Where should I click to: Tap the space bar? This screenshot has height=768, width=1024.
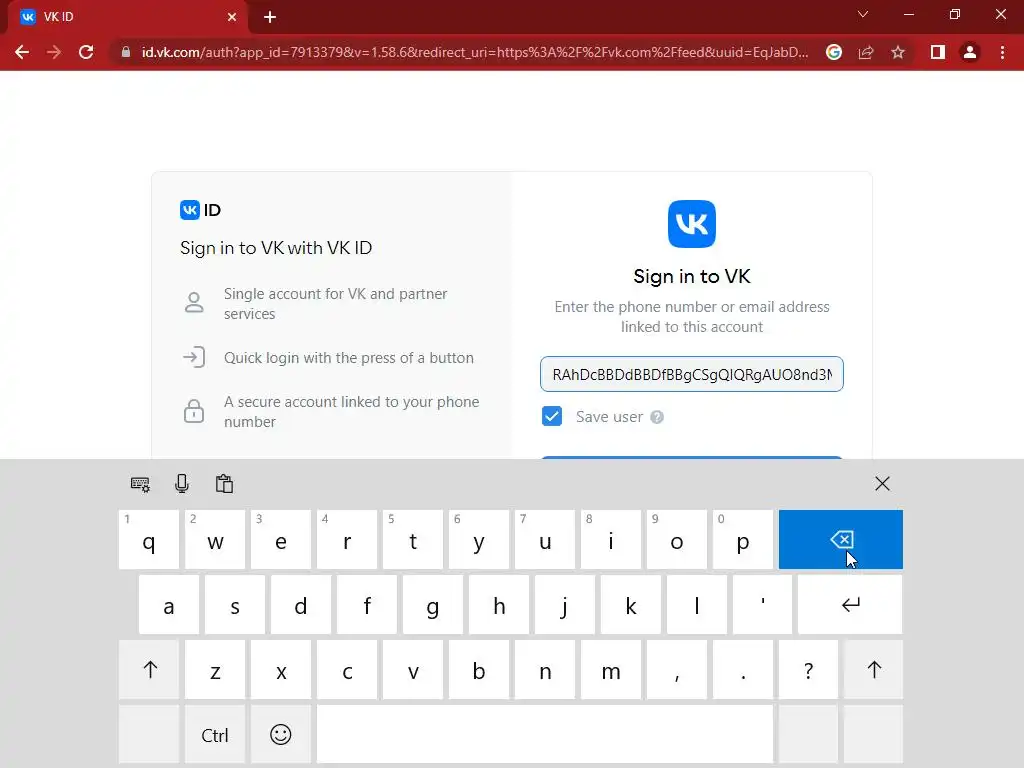coord(545,735)
